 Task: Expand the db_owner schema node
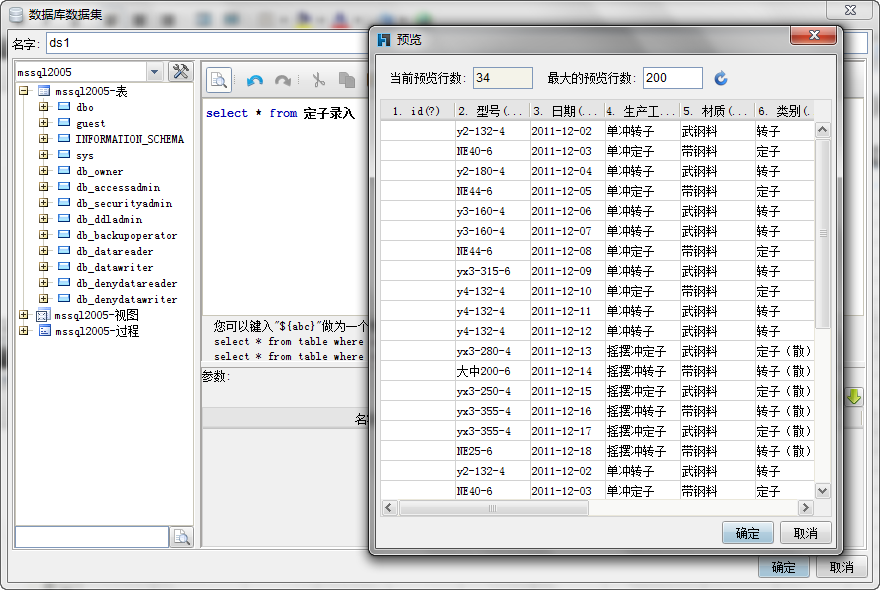pyautogui.click(x=44, y=171)
